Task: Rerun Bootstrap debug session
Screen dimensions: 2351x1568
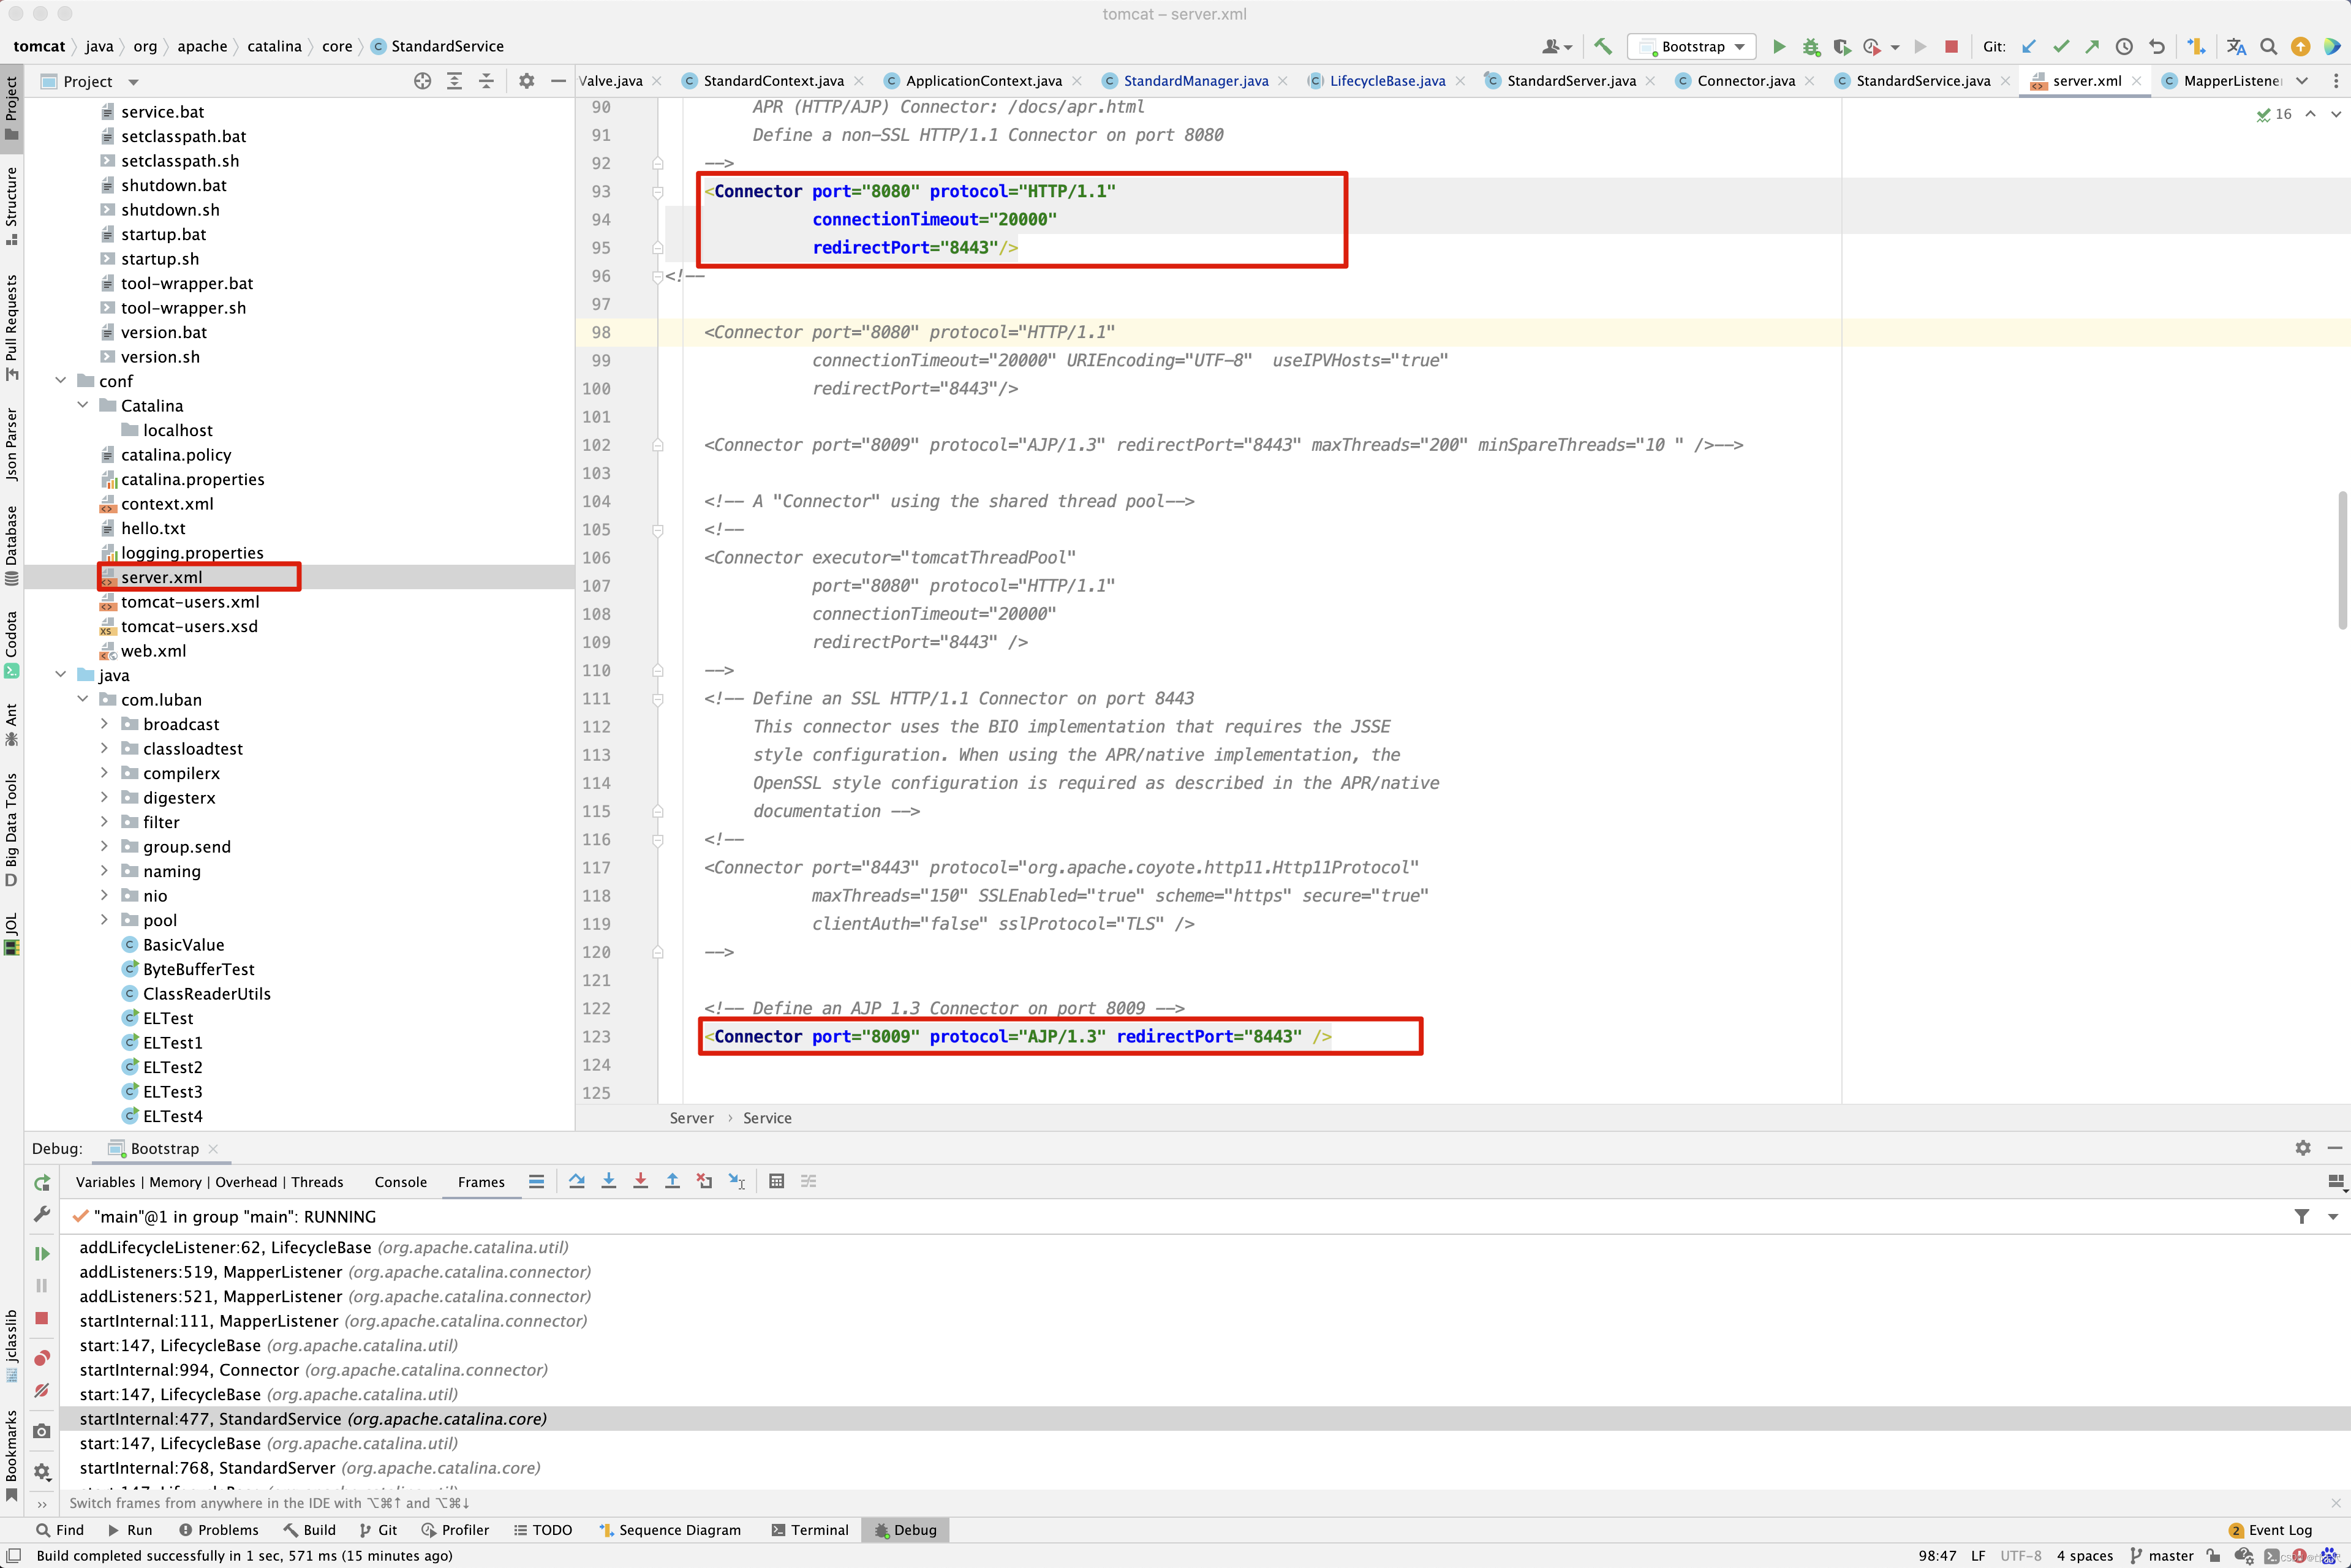Action: click(x=41, y=1183)
